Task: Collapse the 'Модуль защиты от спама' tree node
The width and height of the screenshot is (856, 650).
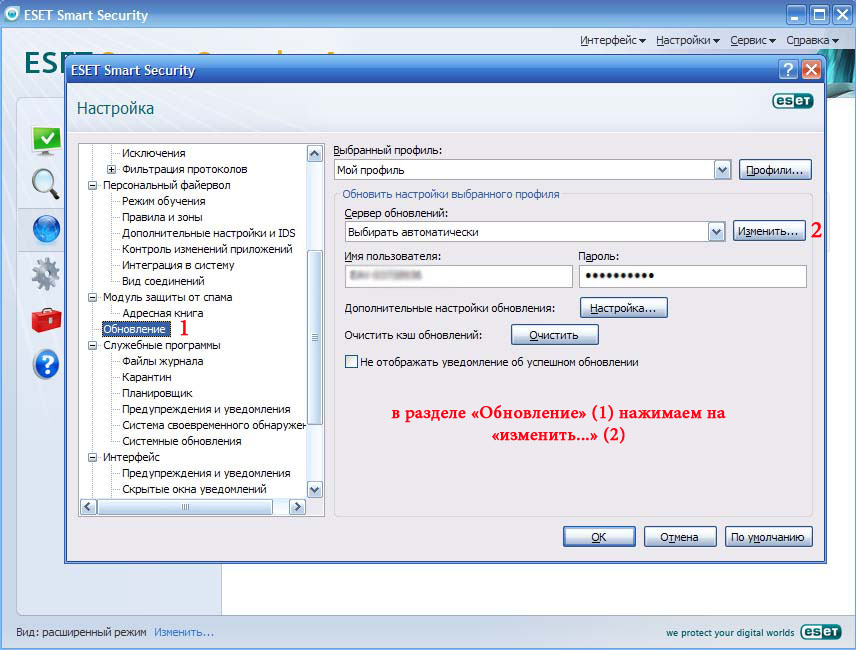Action: coord(92,297)
